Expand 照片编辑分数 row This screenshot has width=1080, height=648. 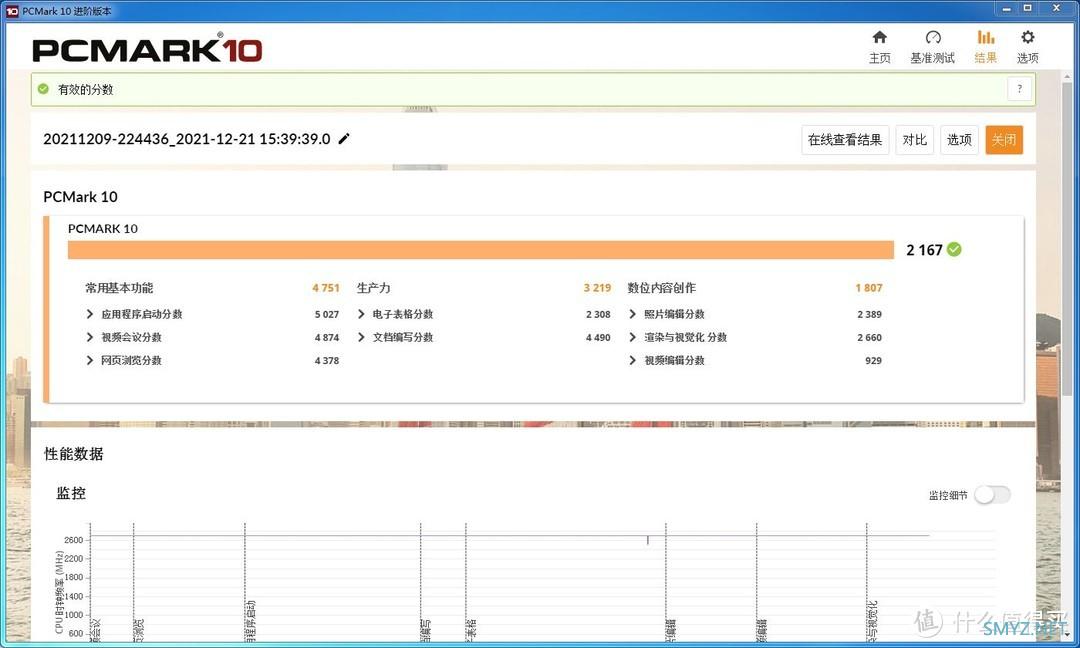(632, 314)
